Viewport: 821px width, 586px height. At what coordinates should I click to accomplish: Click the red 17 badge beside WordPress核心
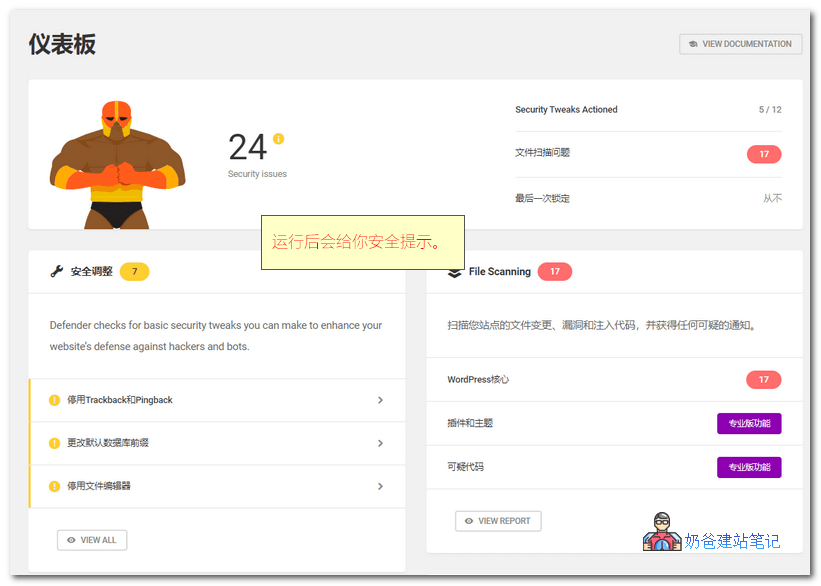(x=763, y=379)
